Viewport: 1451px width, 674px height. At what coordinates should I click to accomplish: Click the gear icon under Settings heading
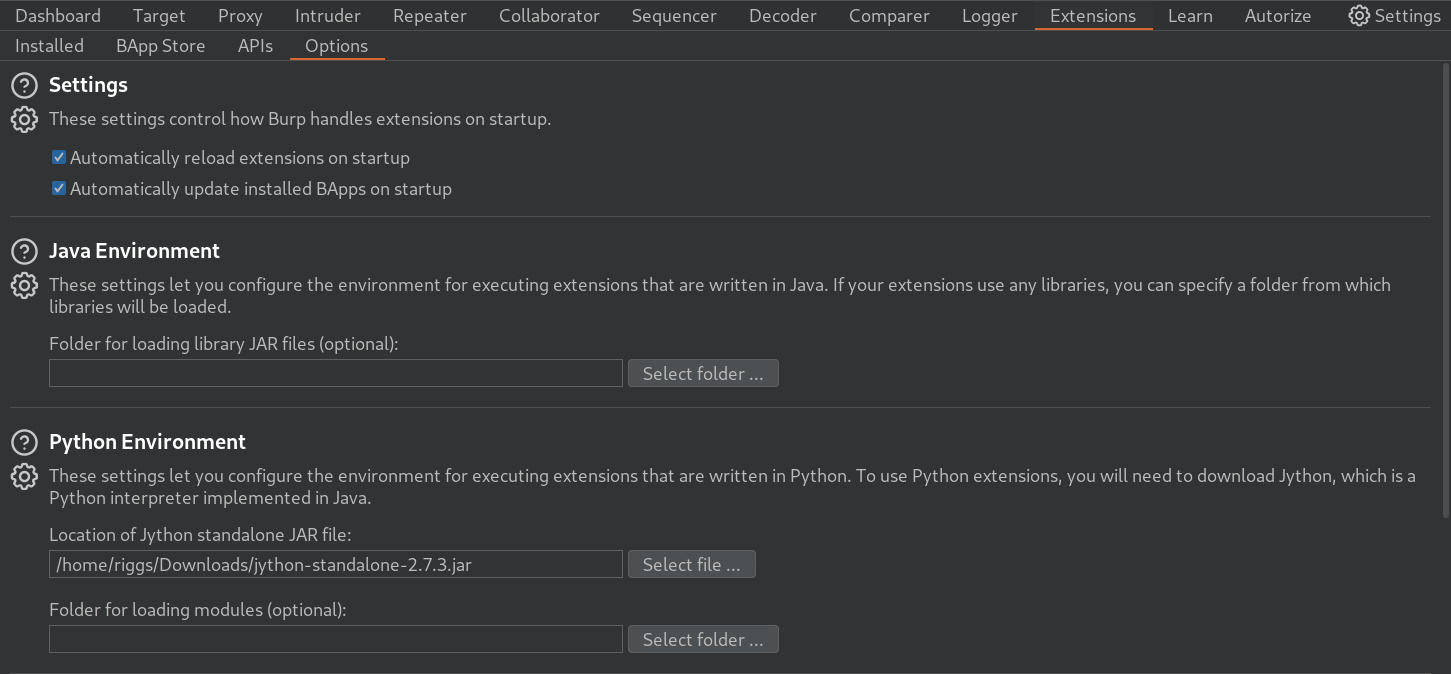click(24, 120)
